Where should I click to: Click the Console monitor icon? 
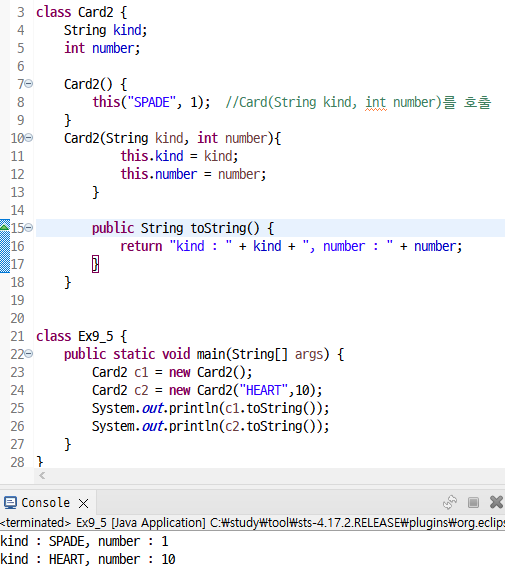[x=10, y=503]
